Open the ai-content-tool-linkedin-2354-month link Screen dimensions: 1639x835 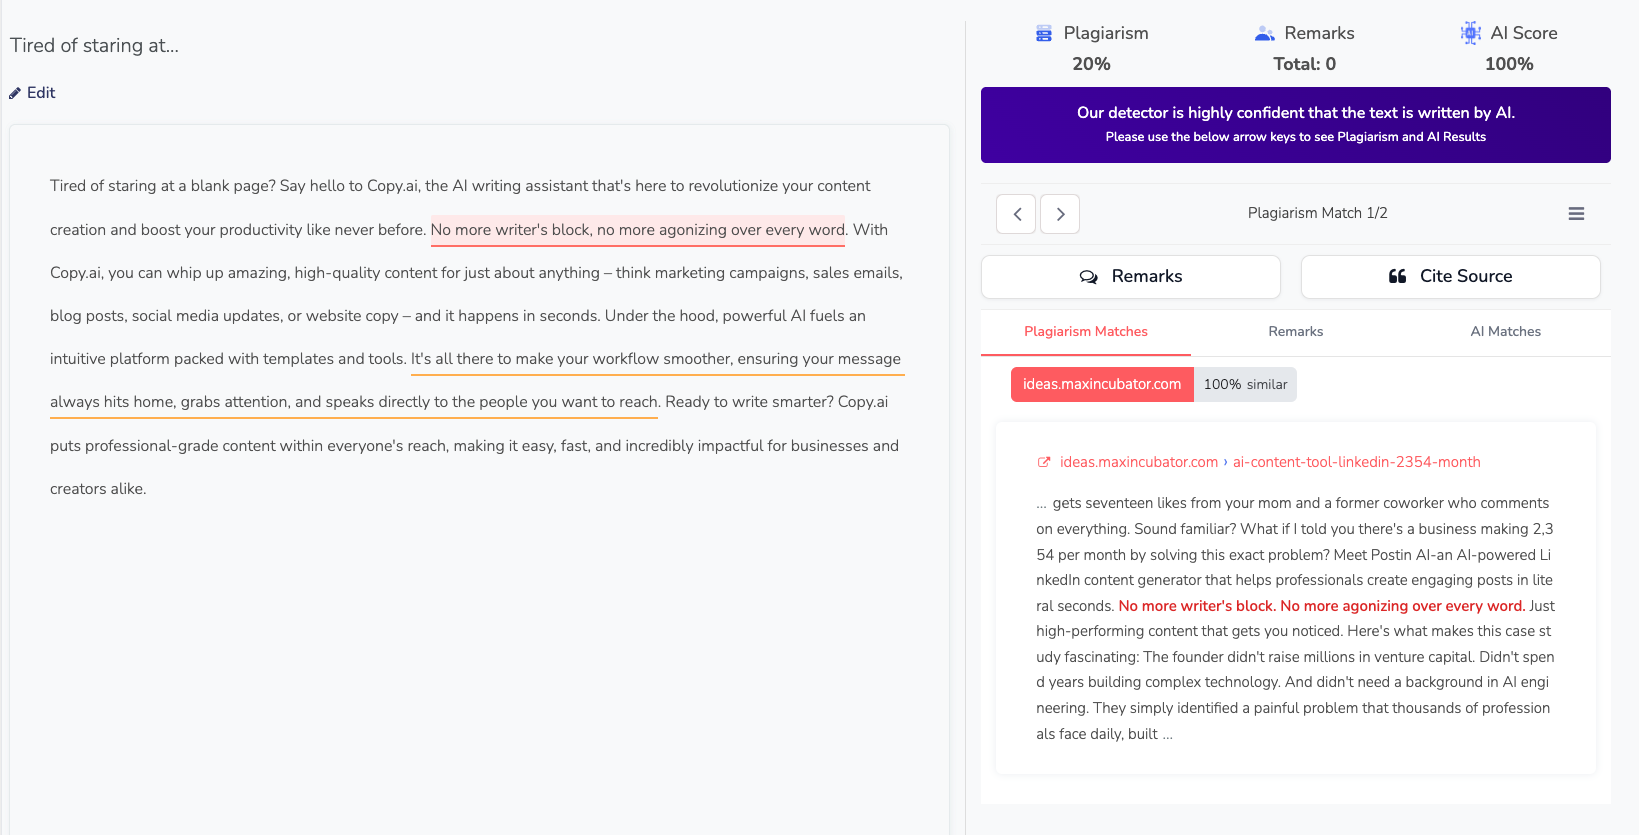coord(1357,462)
